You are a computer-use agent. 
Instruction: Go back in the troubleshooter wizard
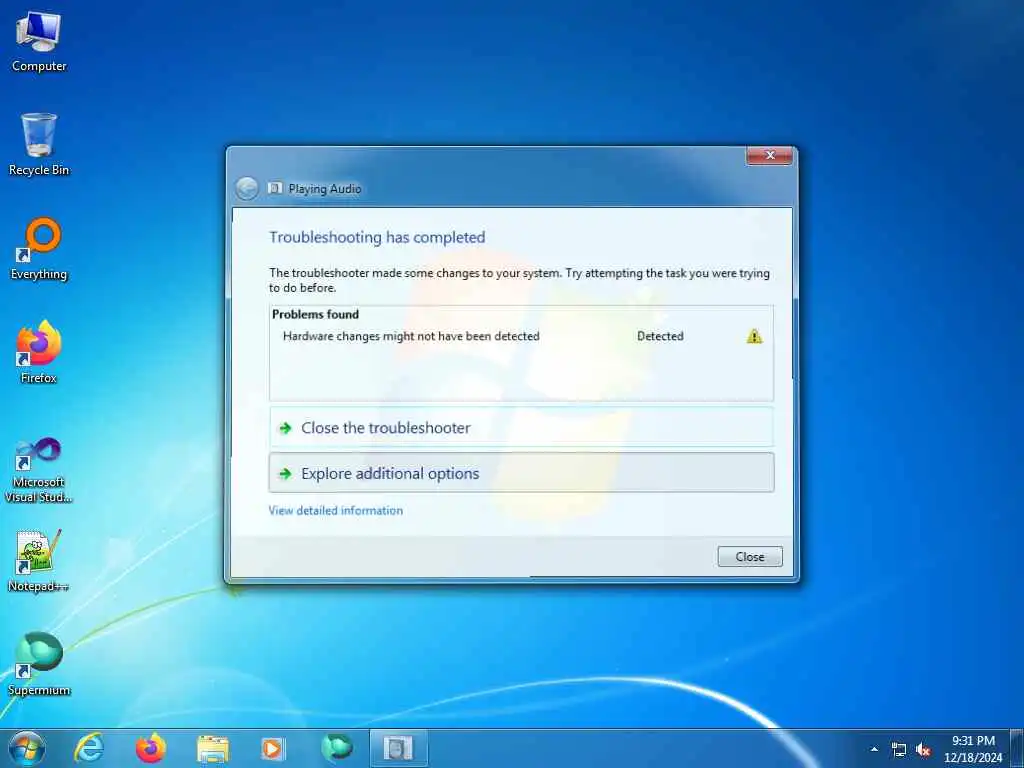coord(247,189)
